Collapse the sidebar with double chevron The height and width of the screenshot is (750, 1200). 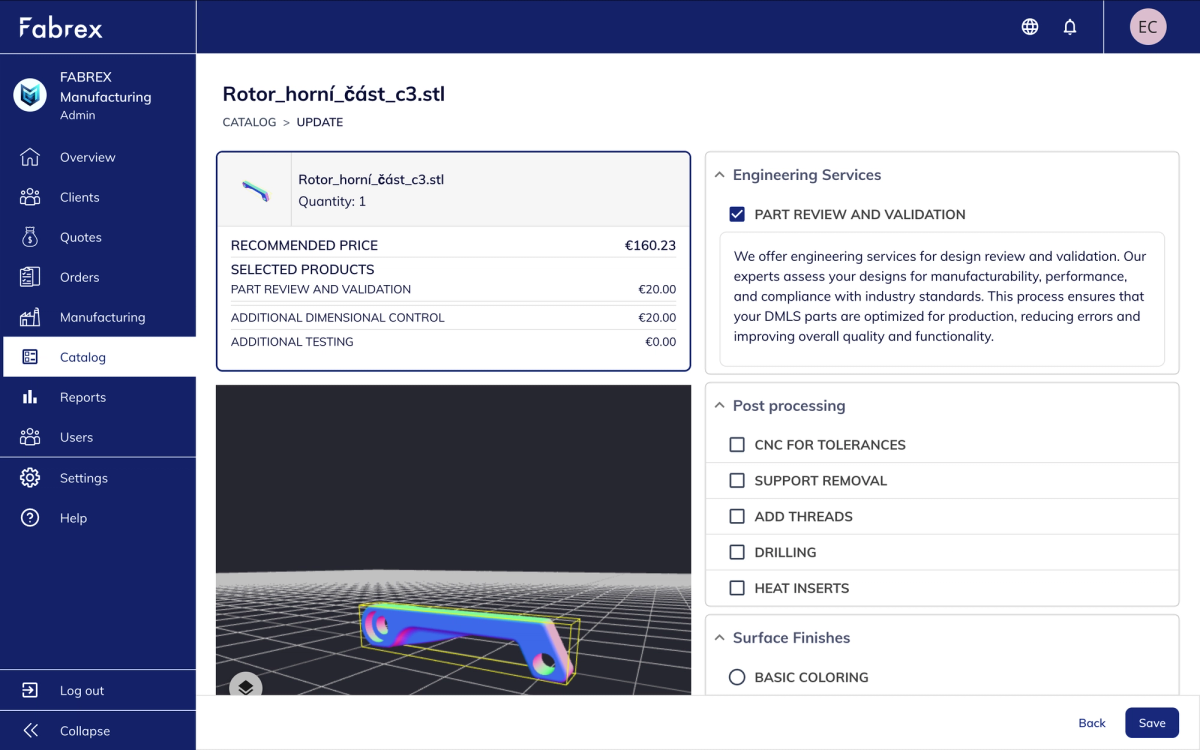[x=30, y=731]
